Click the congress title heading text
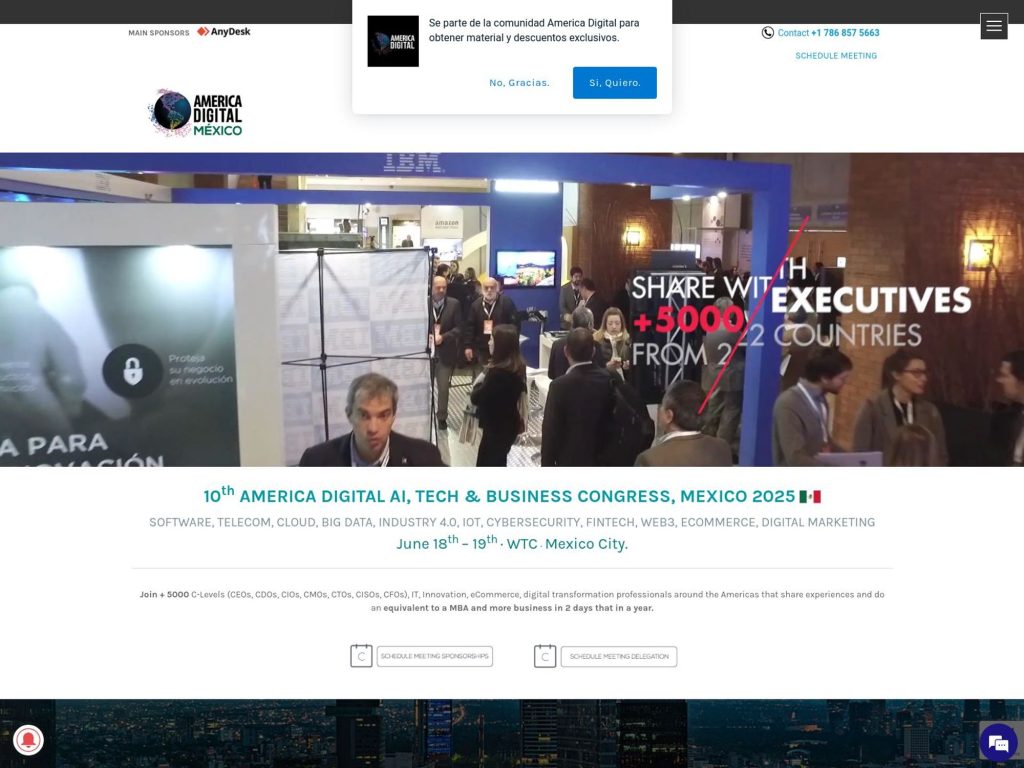Screen dimensions: 1024x768 [511, 494]
